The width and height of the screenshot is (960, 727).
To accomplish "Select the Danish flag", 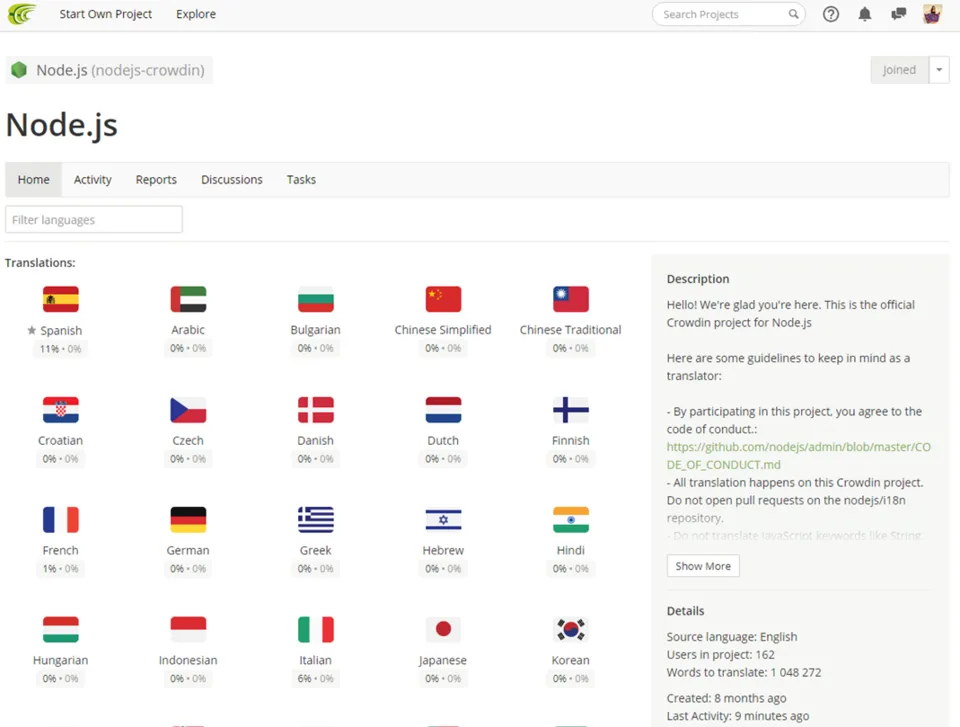I will [x=315, y=410].
